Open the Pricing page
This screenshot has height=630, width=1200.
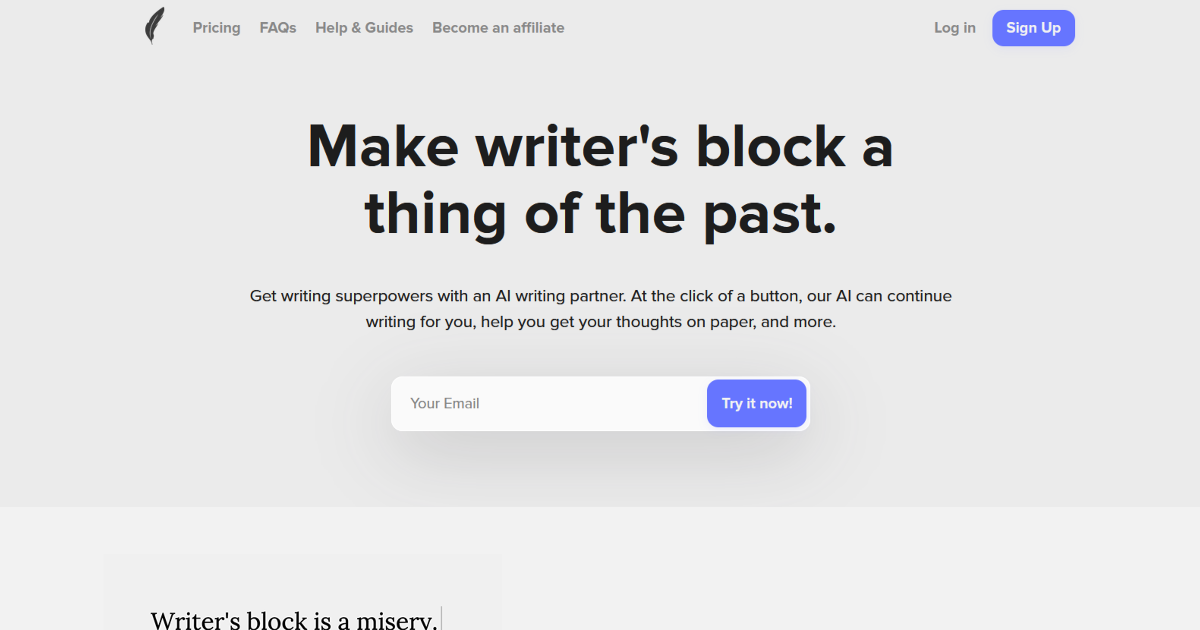coord(216,27)
